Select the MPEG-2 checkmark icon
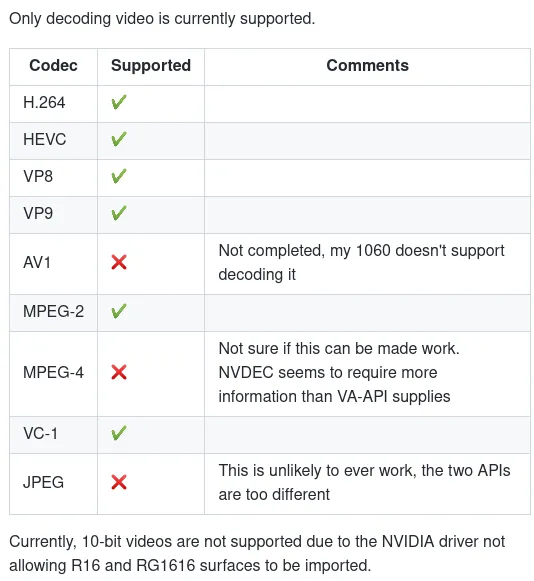Viewport: 534px width, 581px height. coord(119,311)
